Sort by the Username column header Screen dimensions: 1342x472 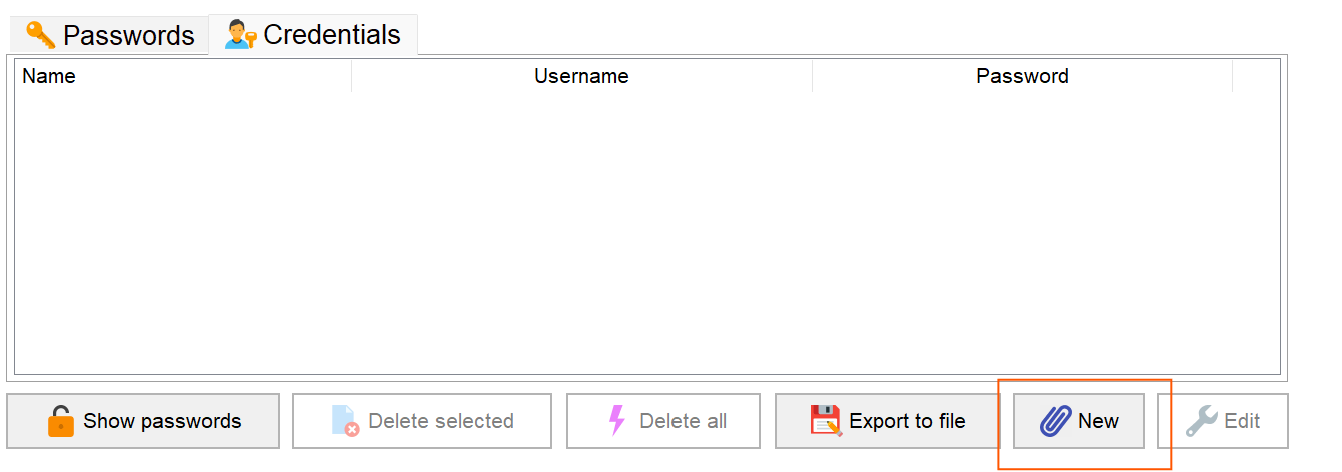click(x=582, y=76)
